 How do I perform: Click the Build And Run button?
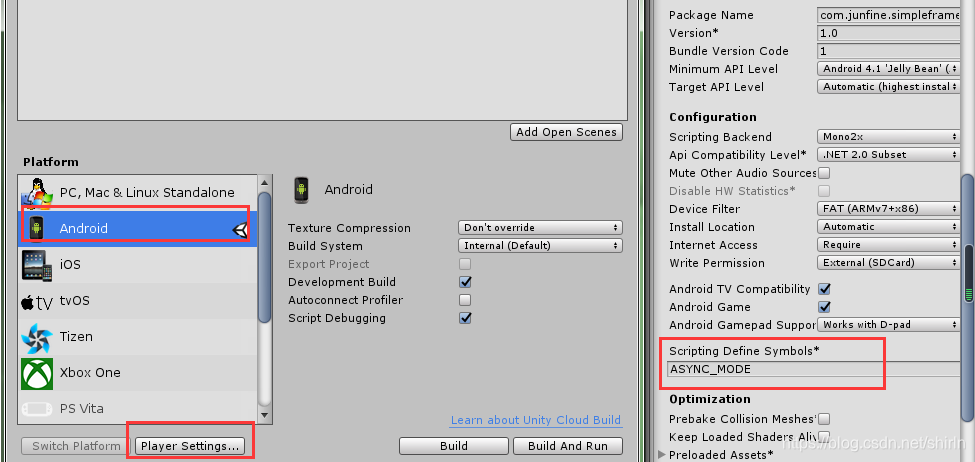click(568, 446)
